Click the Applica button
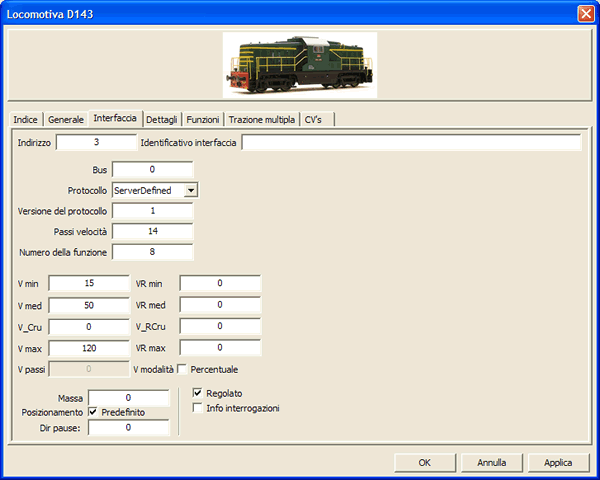The height and width of the screenshot is (480, 600). click(x=558, y=462)
